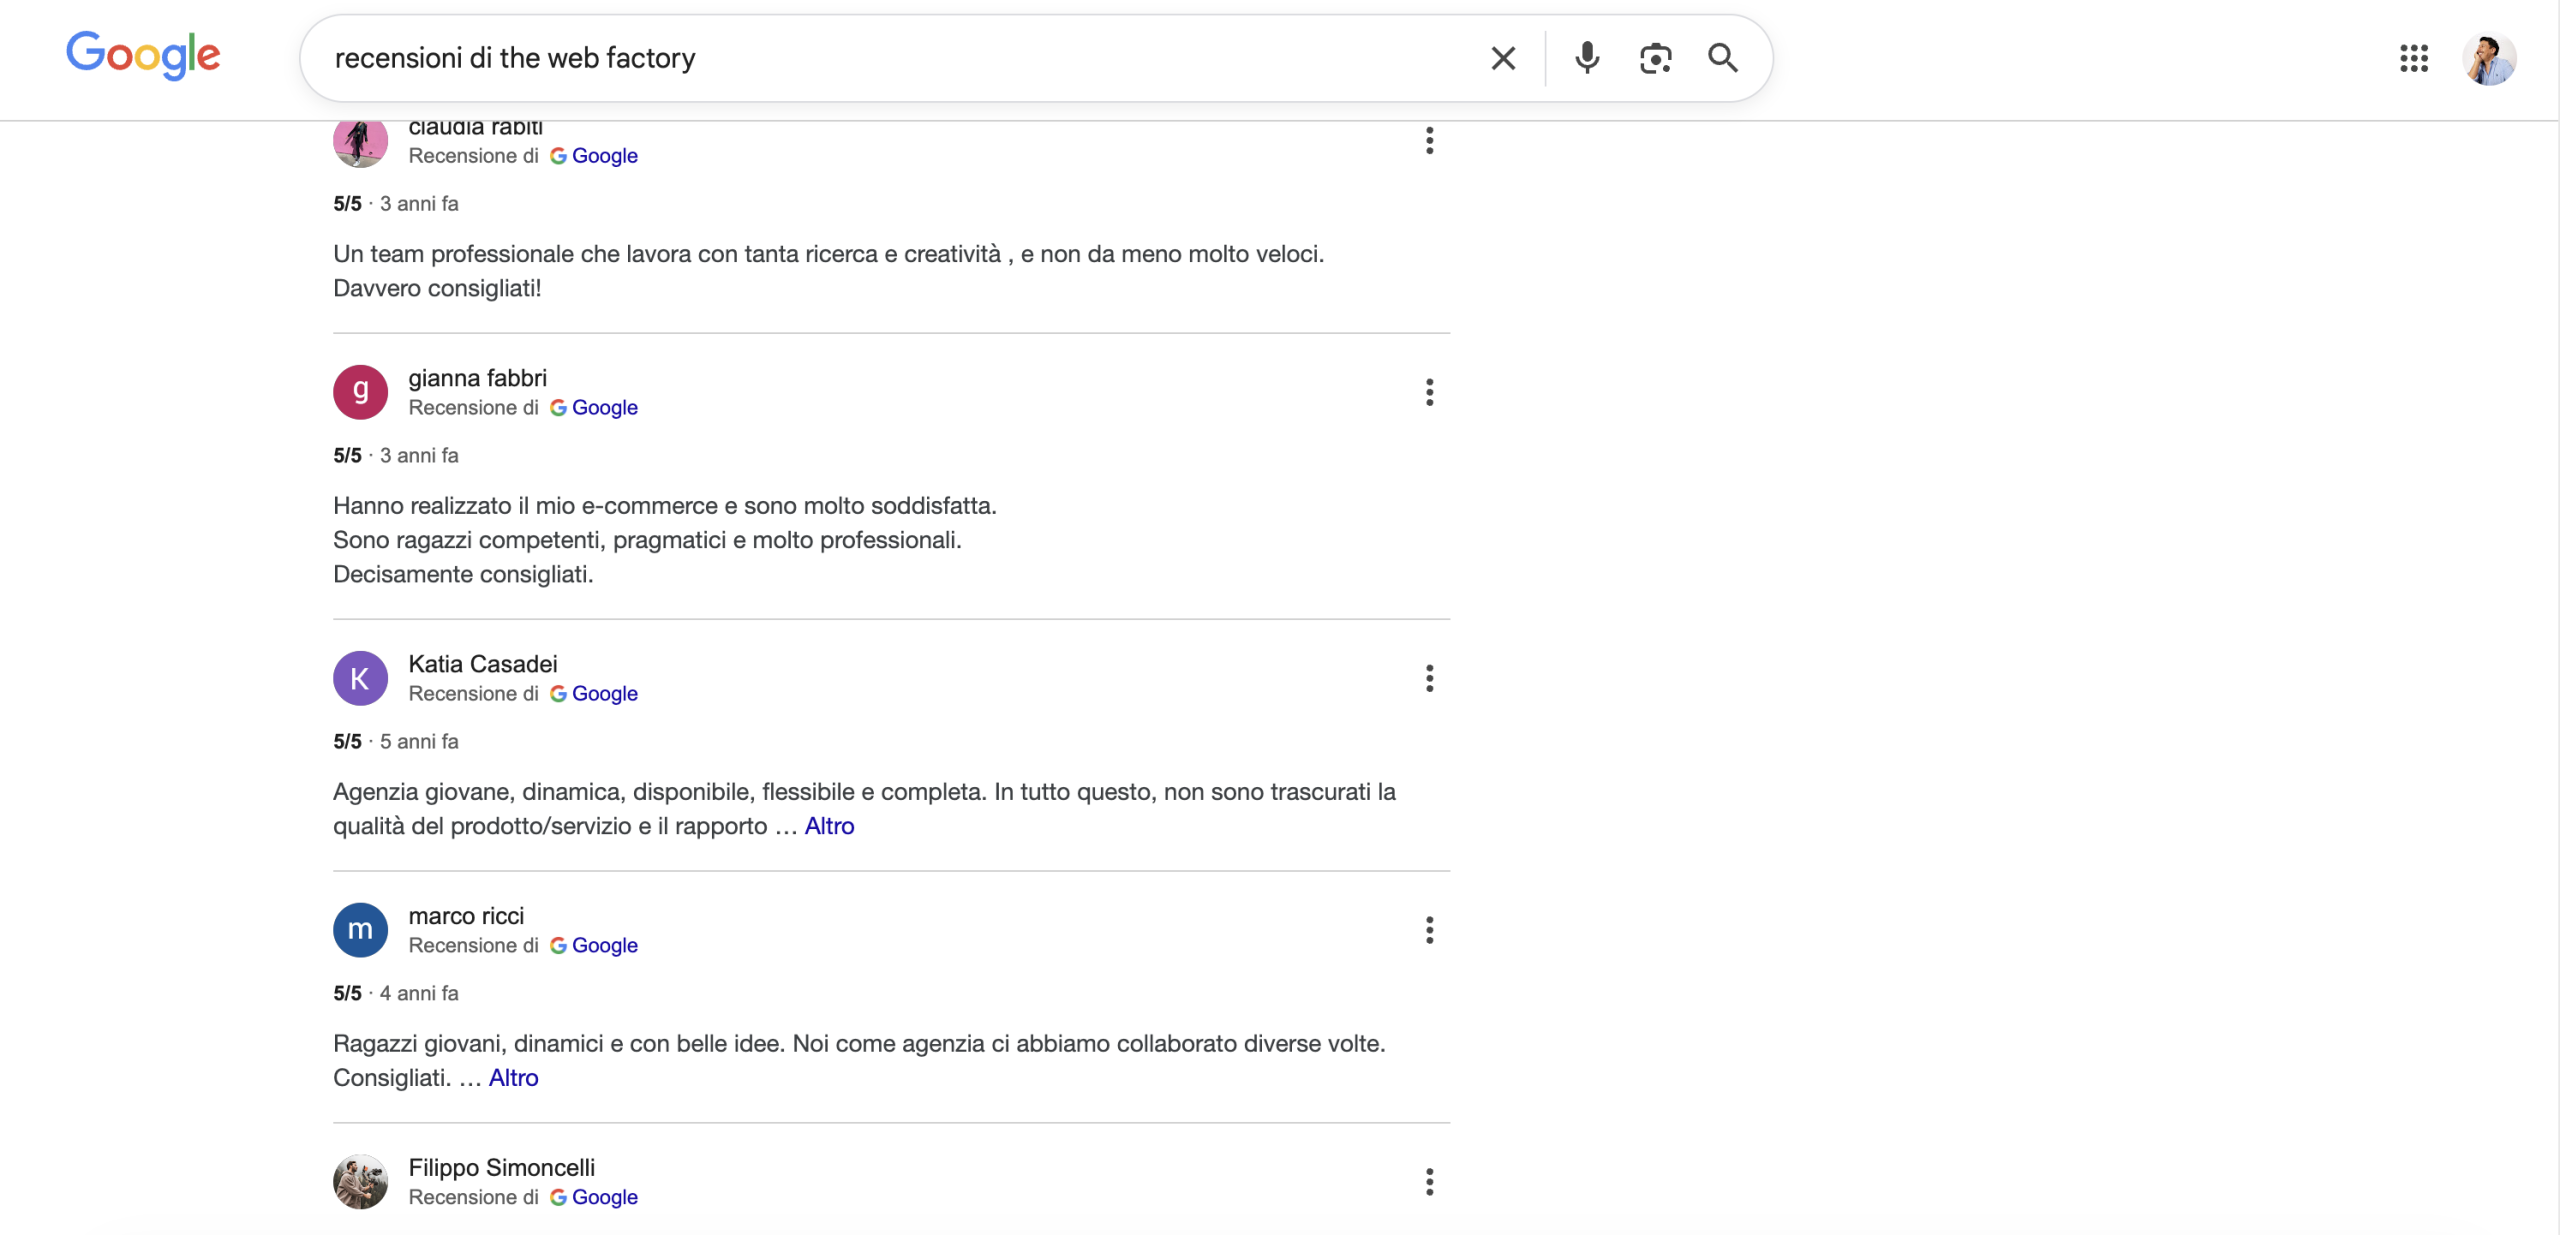Open the Google account profile picture
2560x1235 pixels.
pyautogui.click(x=2488, y=58)
